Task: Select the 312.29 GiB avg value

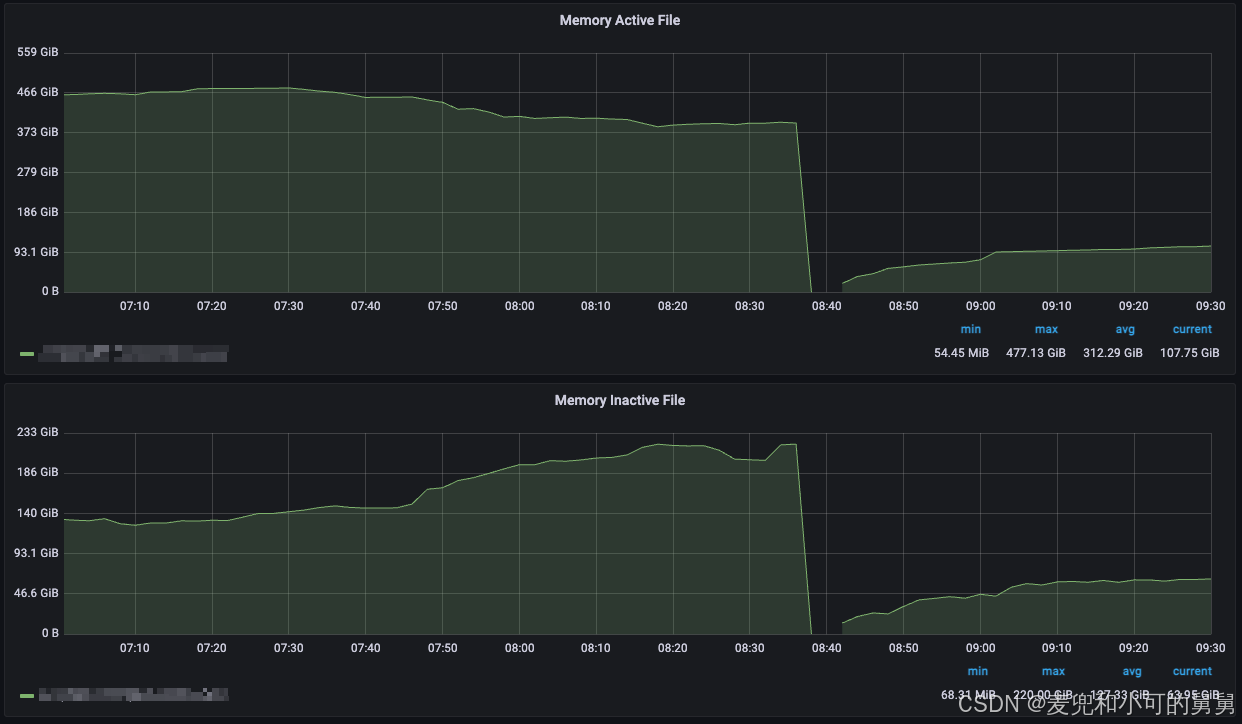Action: point(1113,353)
